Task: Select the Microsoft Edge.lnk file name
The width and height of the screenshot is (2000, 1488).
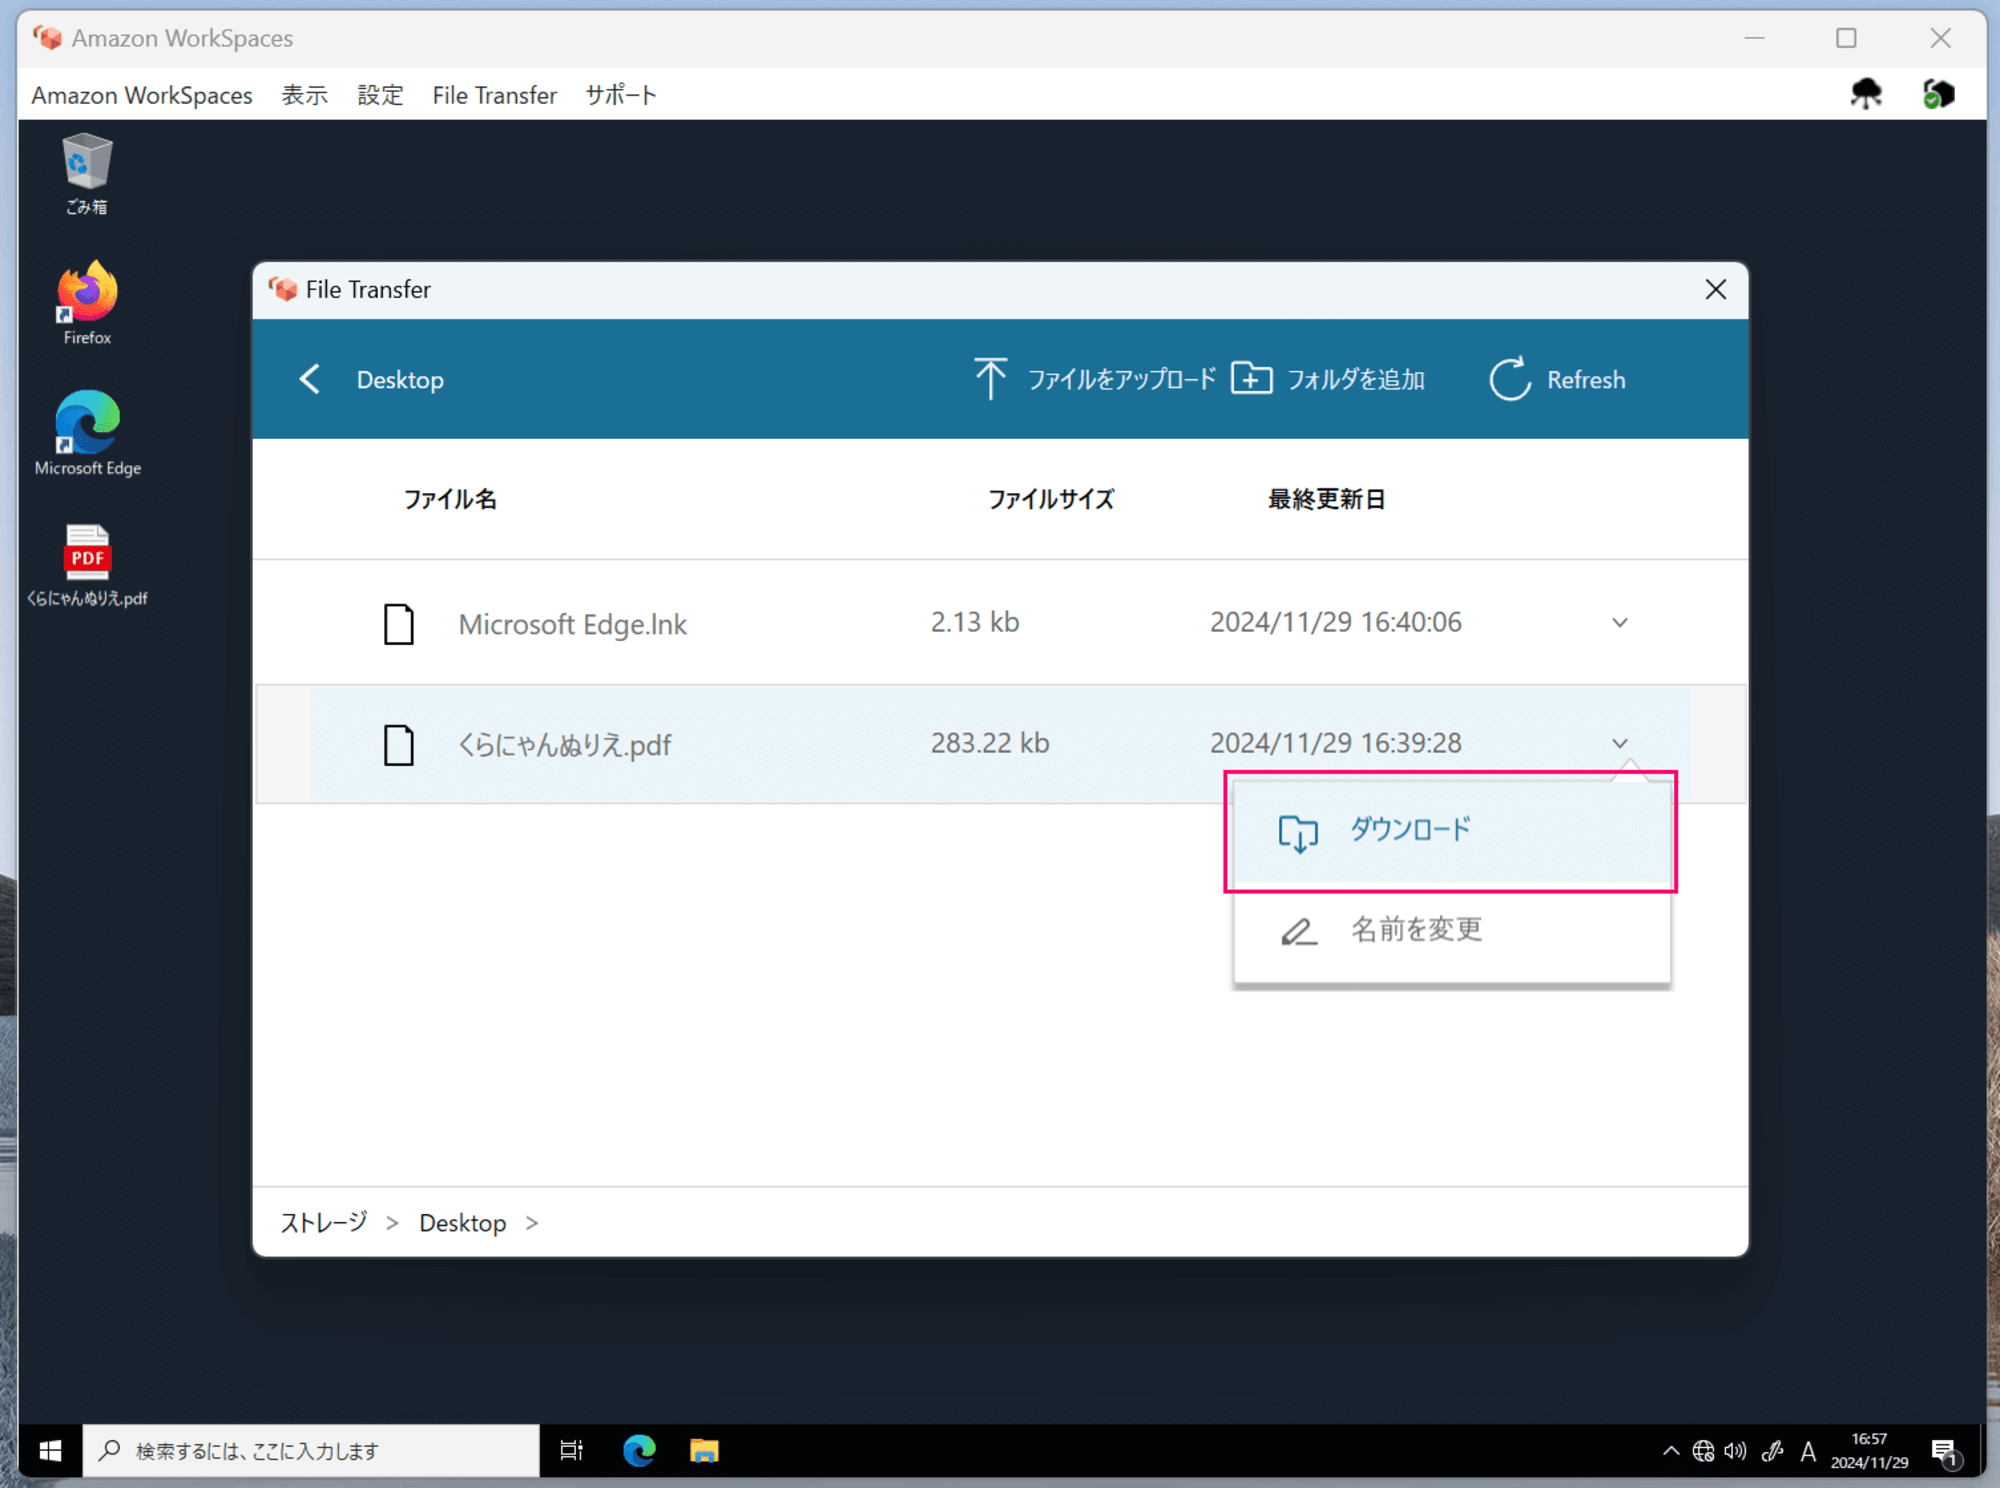Action: (x=572, y=625)
